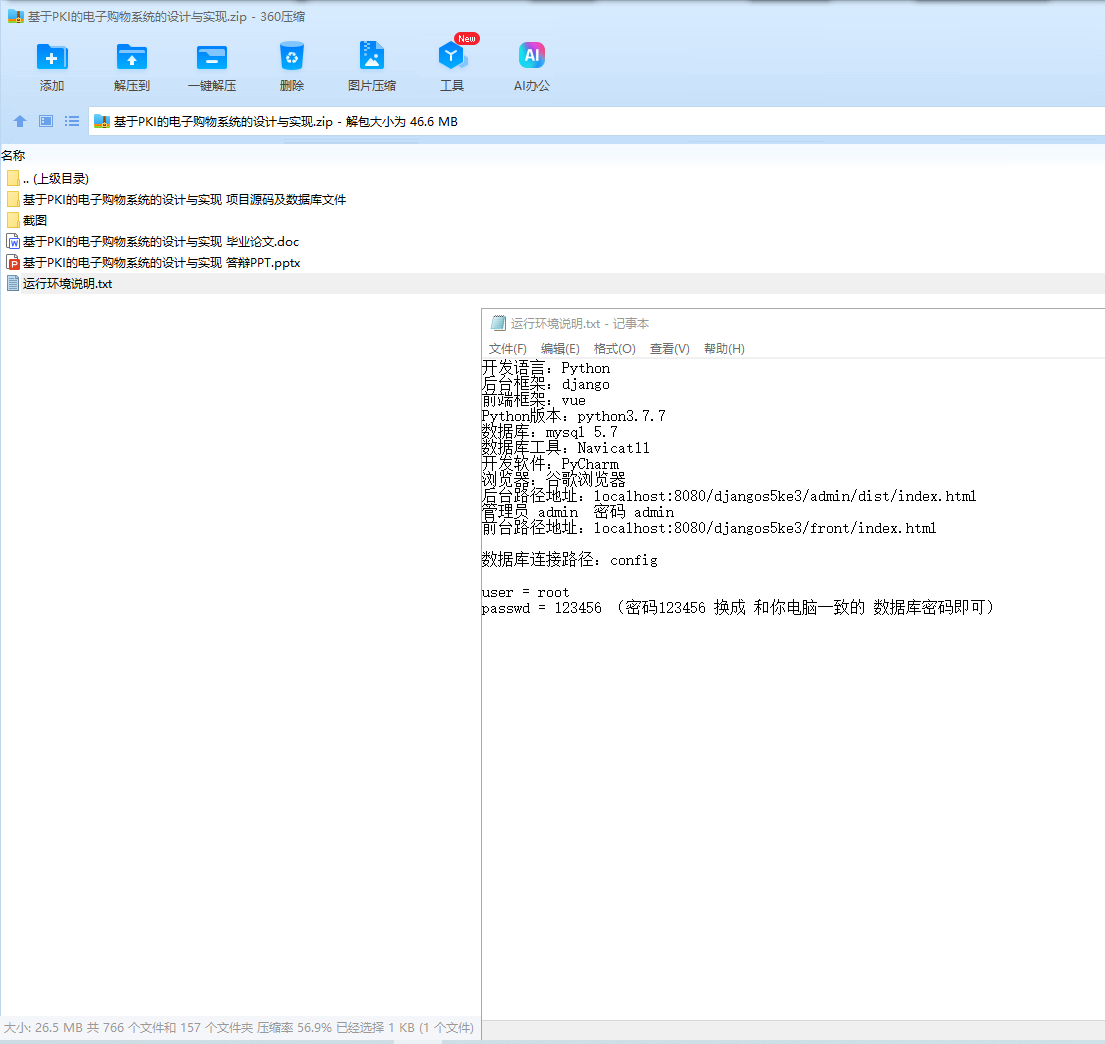Click the 数据库: mysql 5.7 line
This screenshot has width=1105, height=1044.
[x=550, y=432]
